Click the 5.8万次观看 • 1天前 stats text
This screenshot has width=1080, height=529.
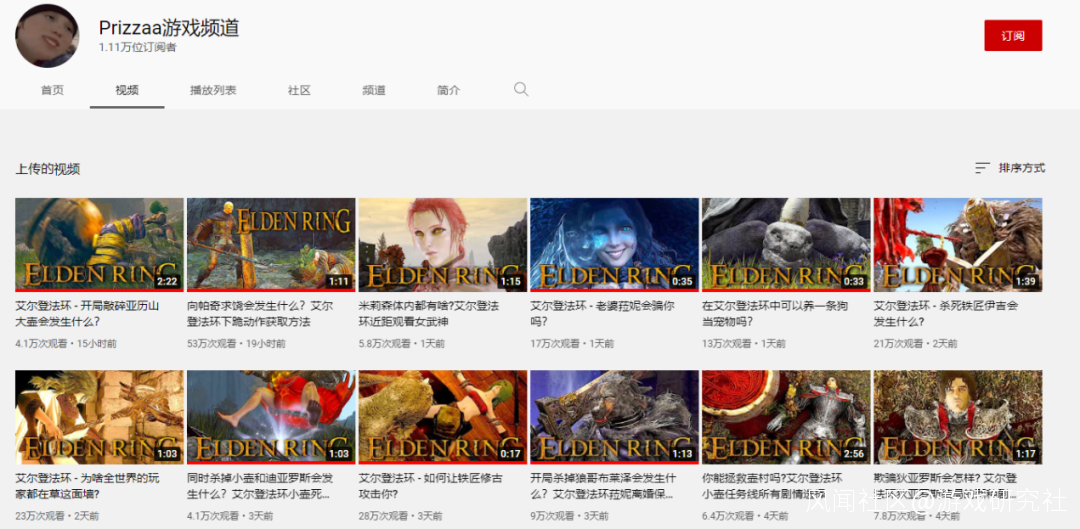coord(402,343)
